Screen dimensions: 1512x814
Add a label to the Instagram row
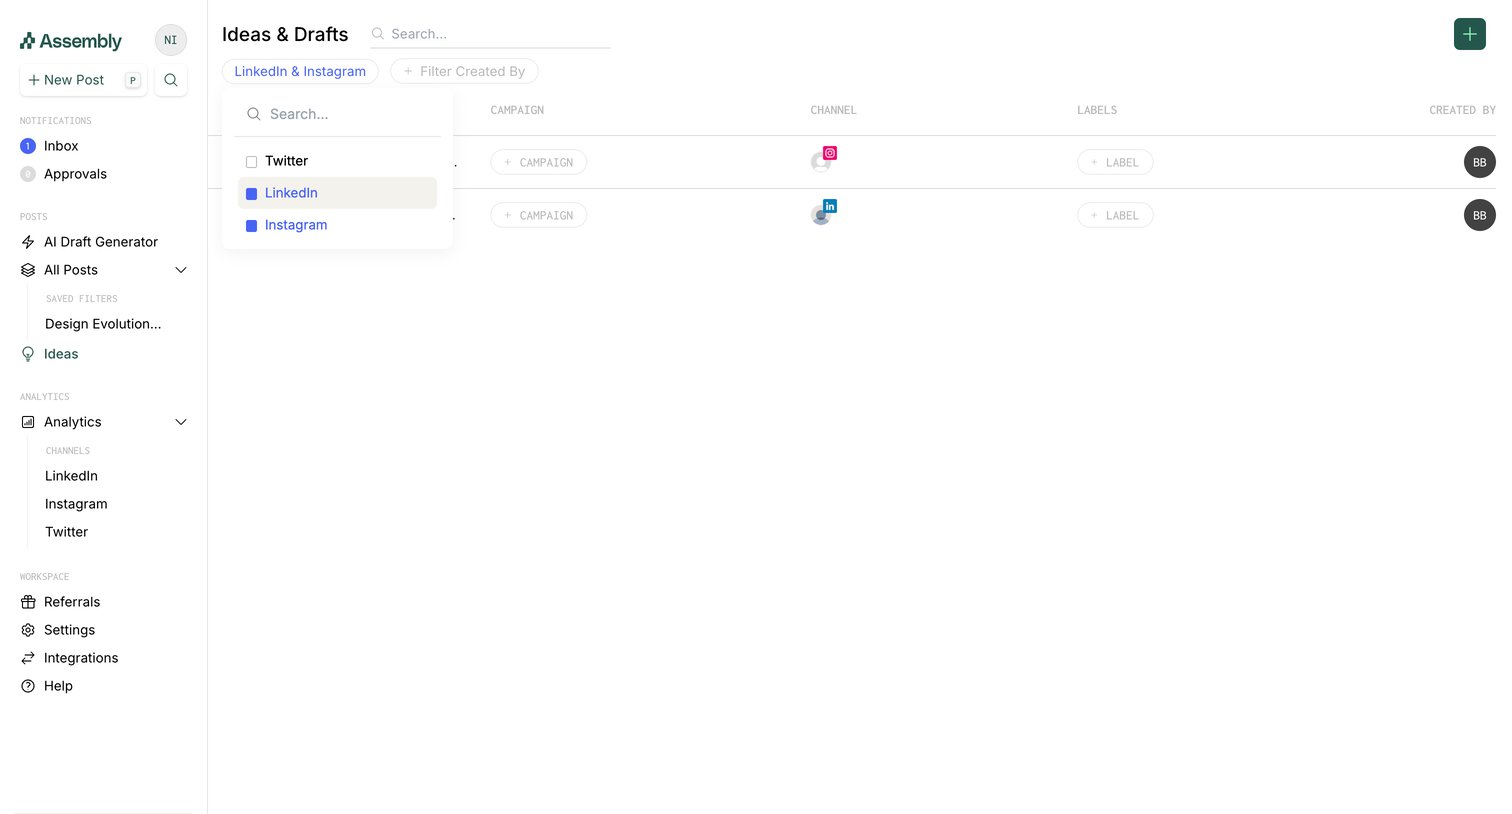click(1115, 162)
